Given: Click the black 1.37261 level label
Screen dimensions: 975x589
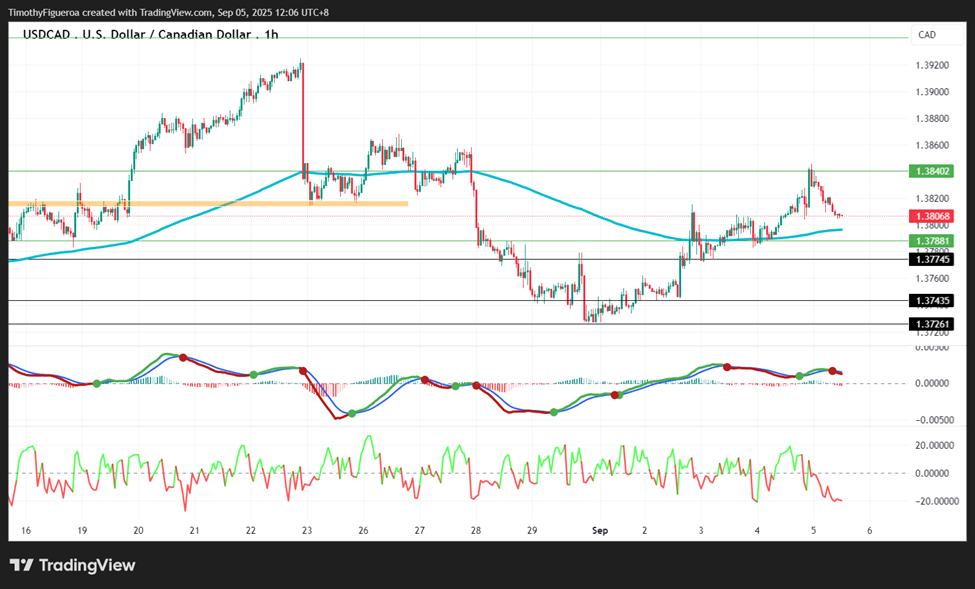Looking at the screenshot, I should tap(931, 324).
